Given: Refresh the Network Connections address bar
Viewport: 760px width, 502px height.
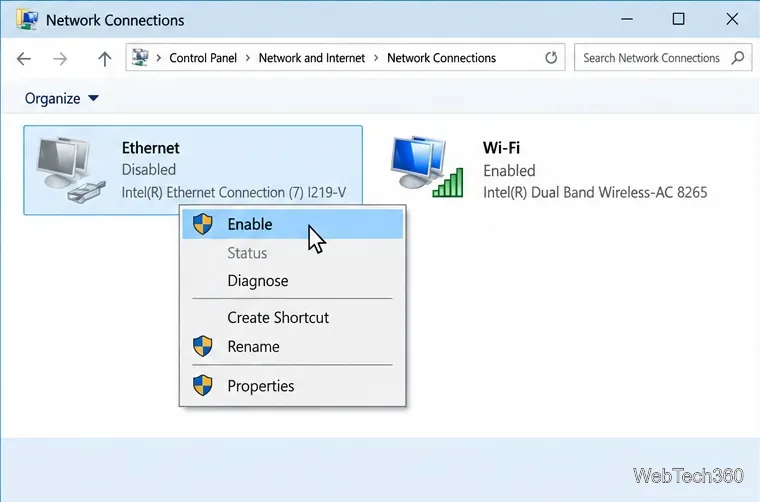Looking at the screenshot, I should 551,58.
